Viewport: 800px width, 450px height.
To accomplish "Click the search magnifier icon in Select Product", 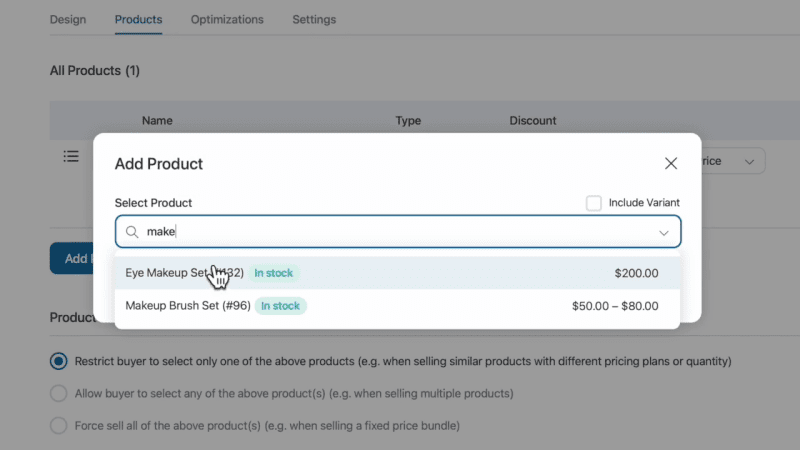I will click(132, 232).
